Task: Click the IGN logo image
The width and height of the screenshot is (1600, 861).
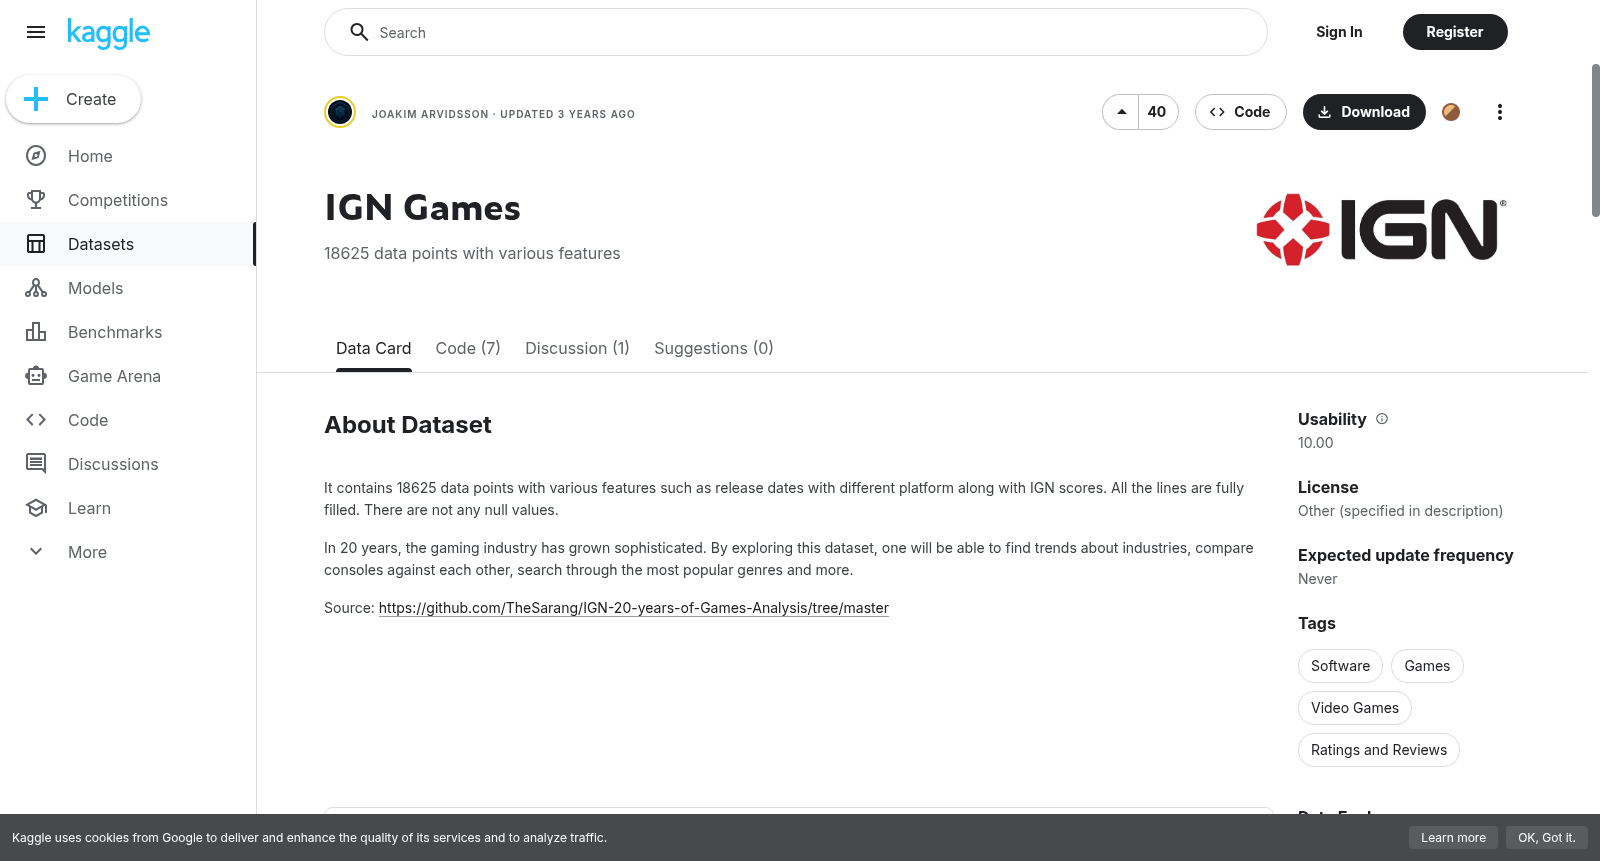Action: pos(1381,229)
